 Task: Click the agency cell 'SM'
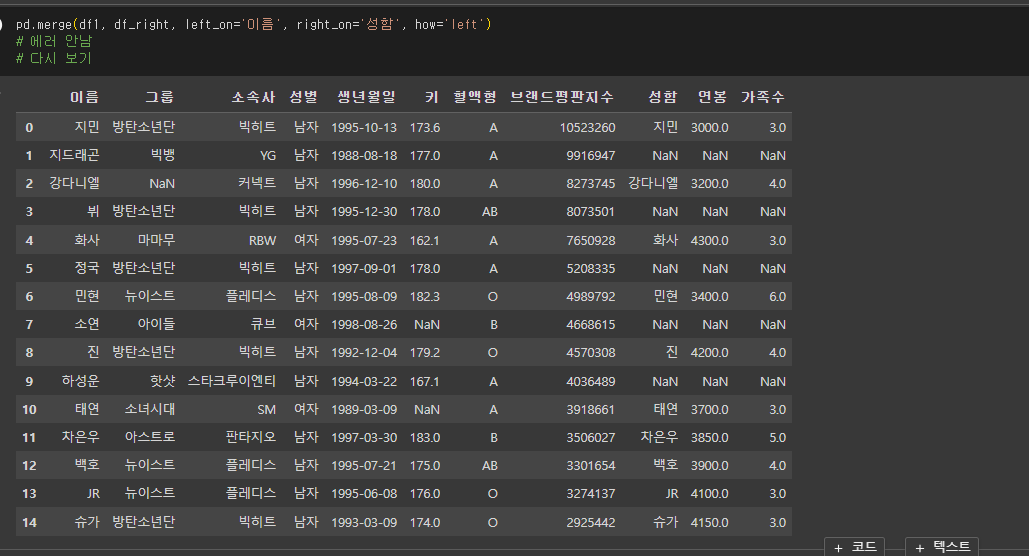[266, 410]
